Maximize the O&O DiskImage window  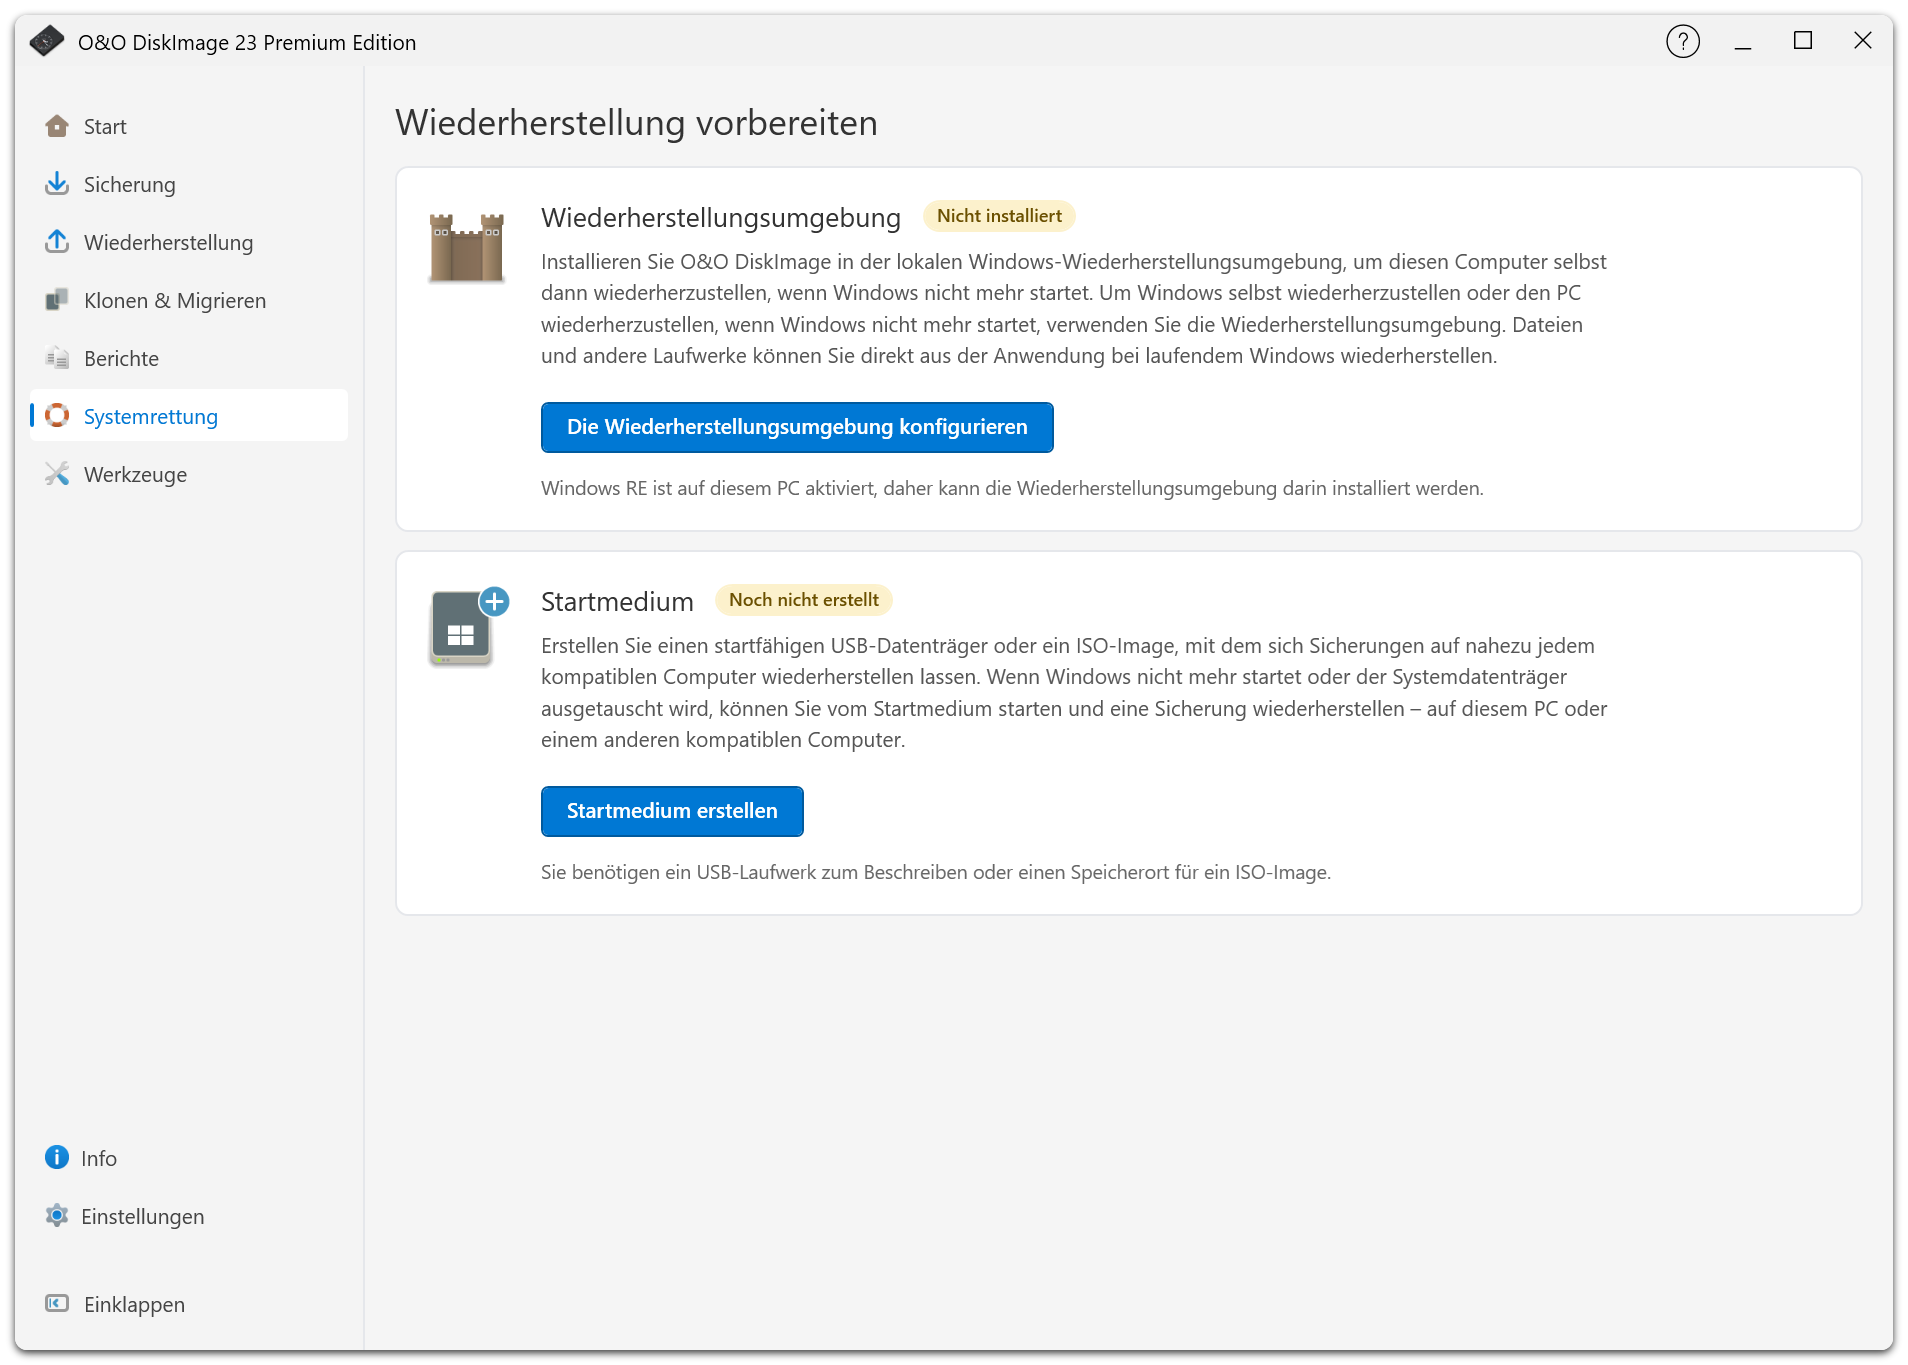coord(1803,41)
